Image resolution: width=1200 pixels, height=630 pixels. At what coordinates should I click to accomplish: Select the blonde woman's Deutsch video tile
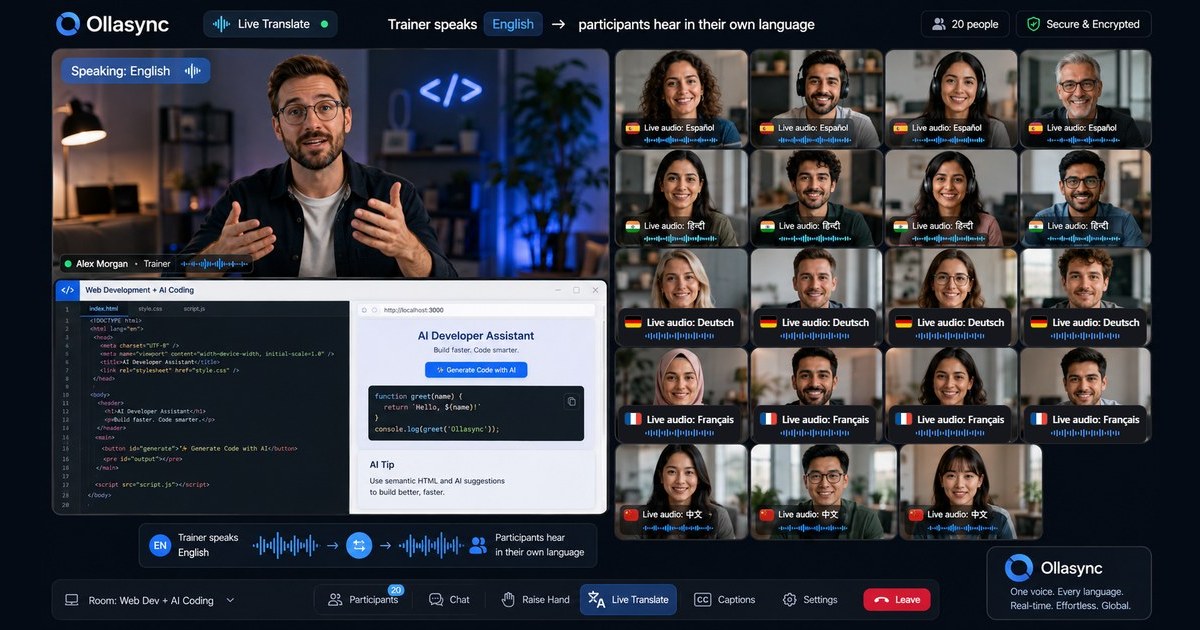[x=681, y=297]
